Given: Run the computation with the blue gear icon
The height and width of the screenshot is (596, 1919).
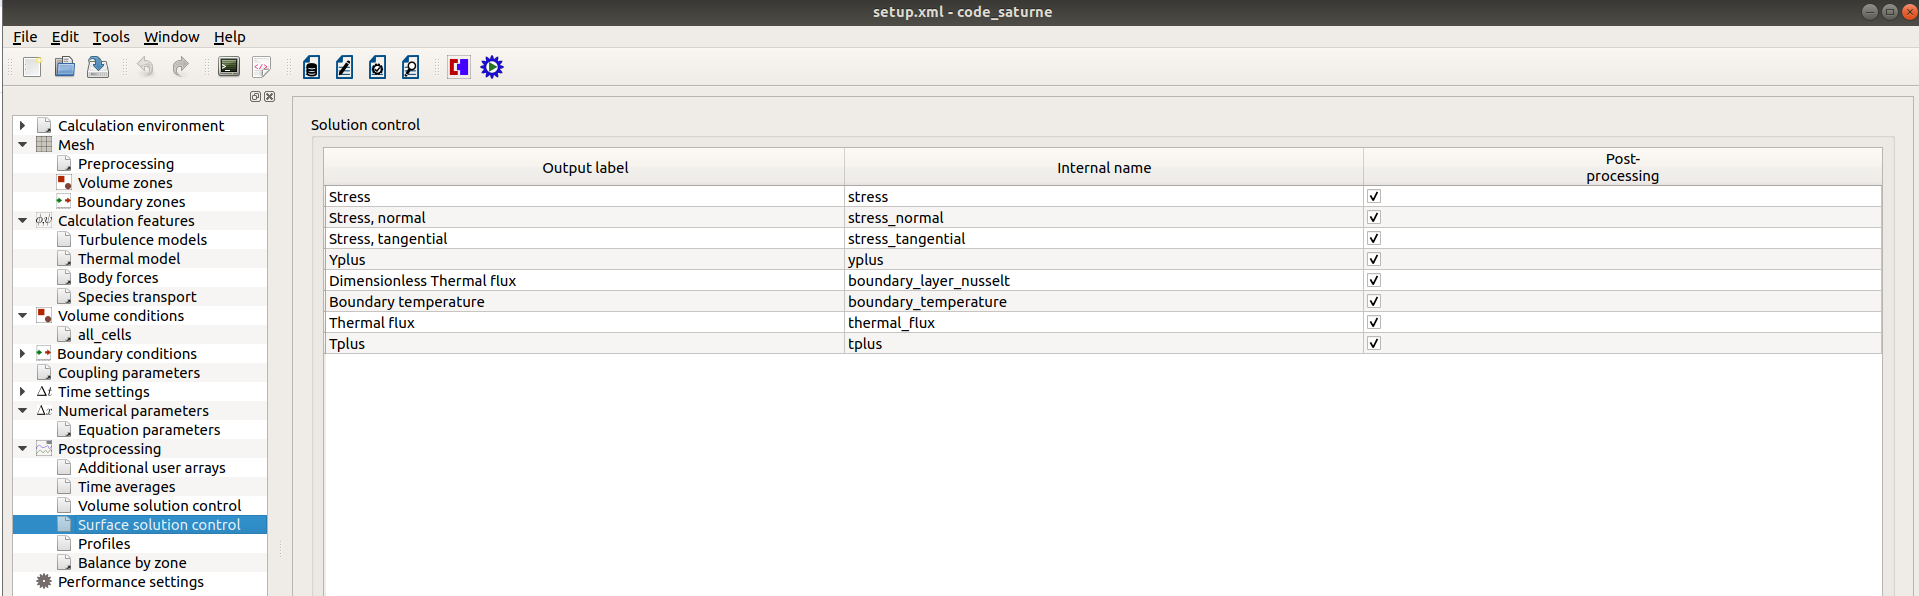Looking at the screenshot, I should point(492,67).
